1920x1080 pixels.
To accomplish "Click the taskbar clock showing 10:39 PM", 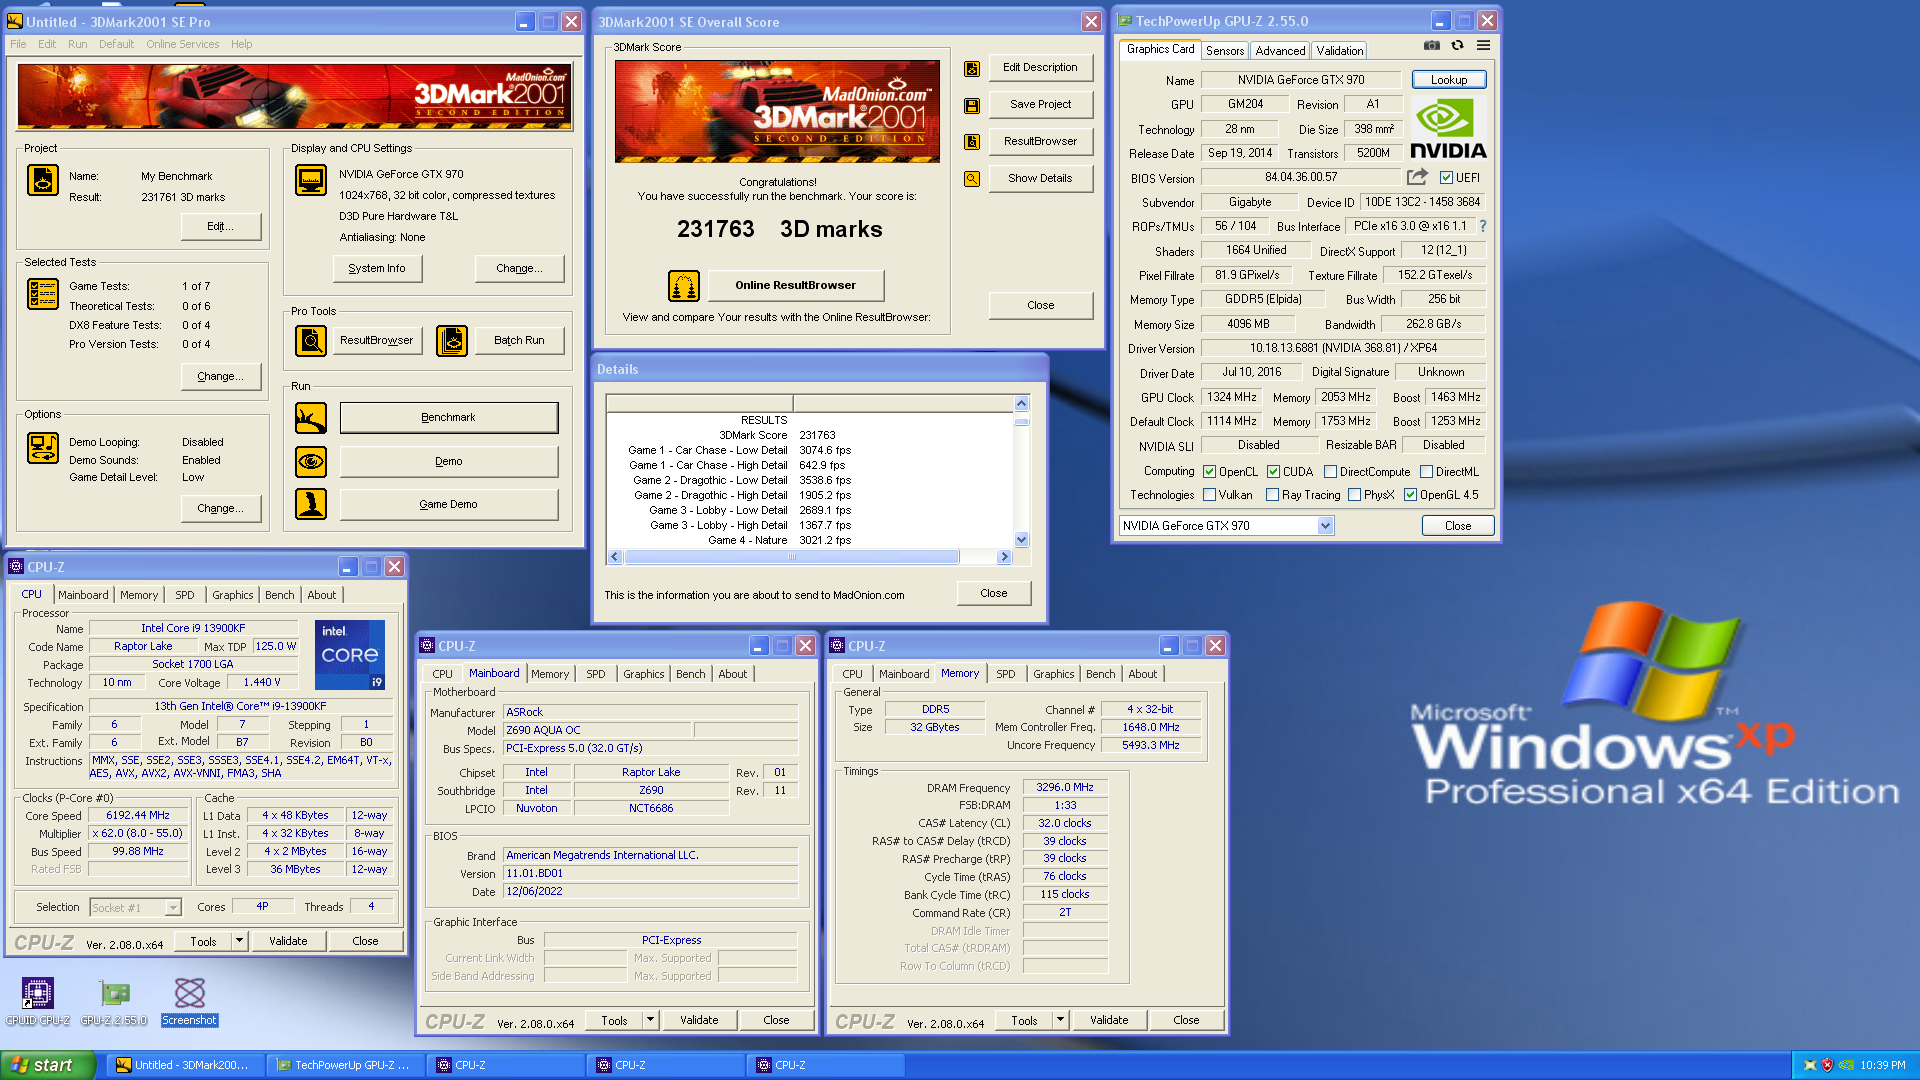I will tap(1883, 1066).
